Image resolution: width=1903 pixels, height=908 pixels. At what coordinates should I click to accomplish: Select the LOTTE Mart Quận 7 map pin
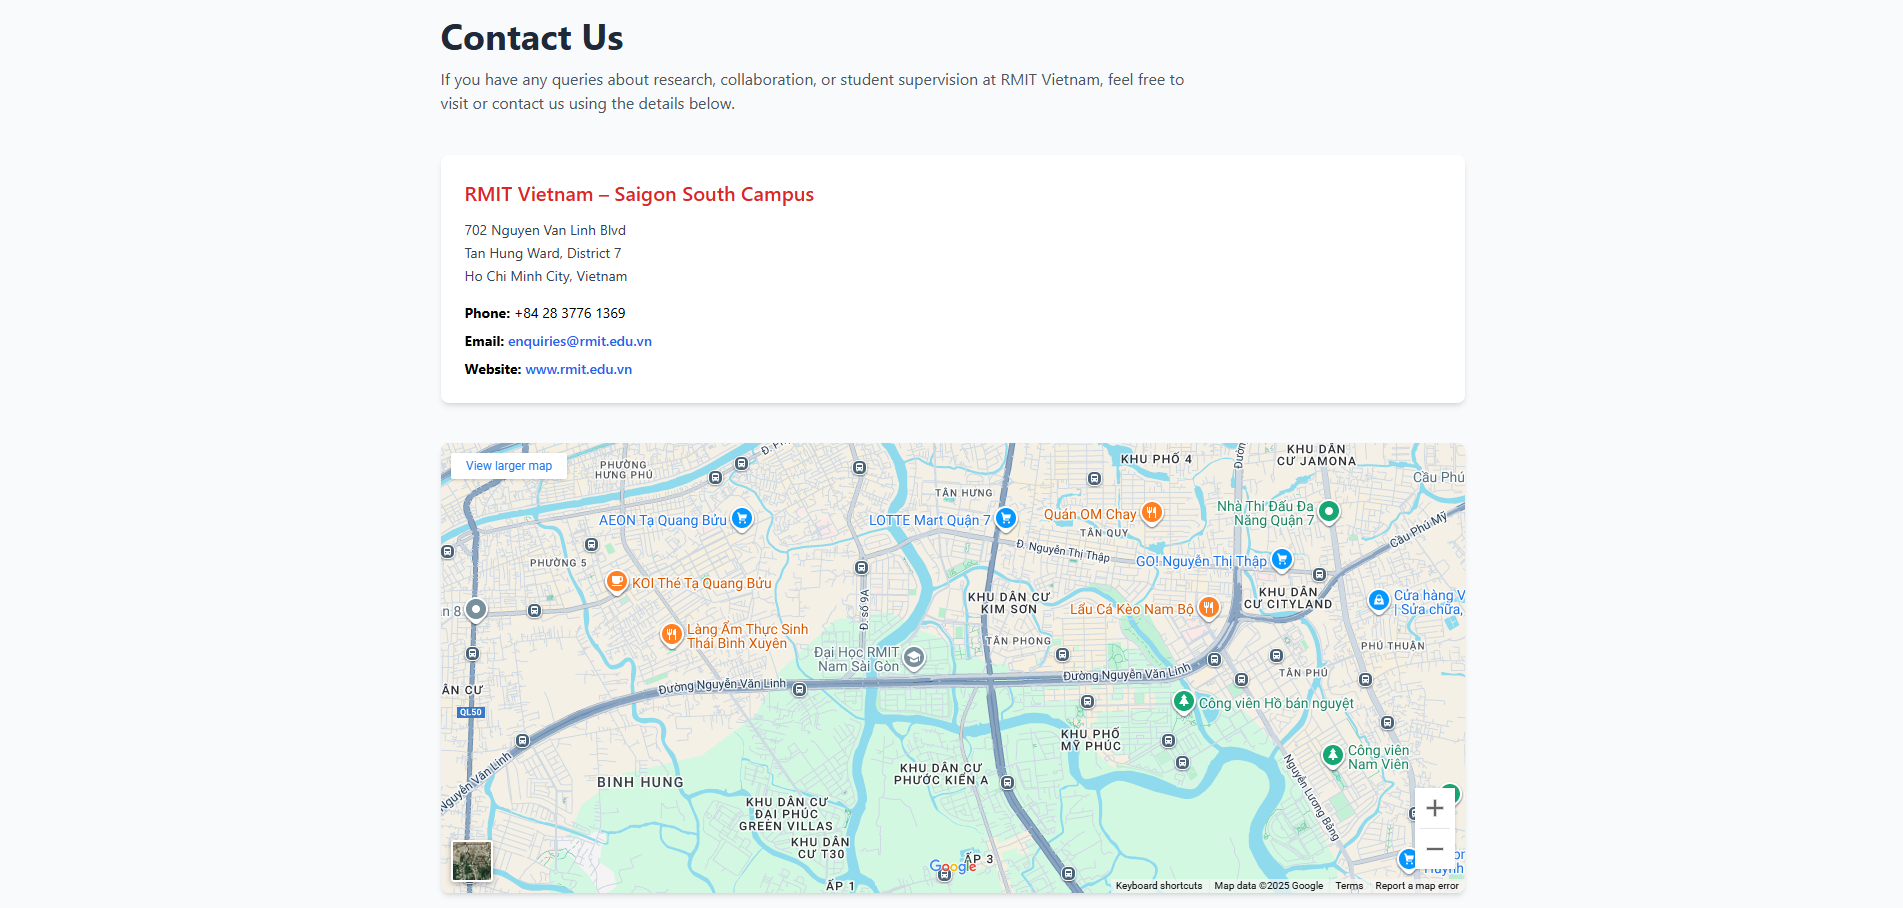click(x=1006, y=518)
